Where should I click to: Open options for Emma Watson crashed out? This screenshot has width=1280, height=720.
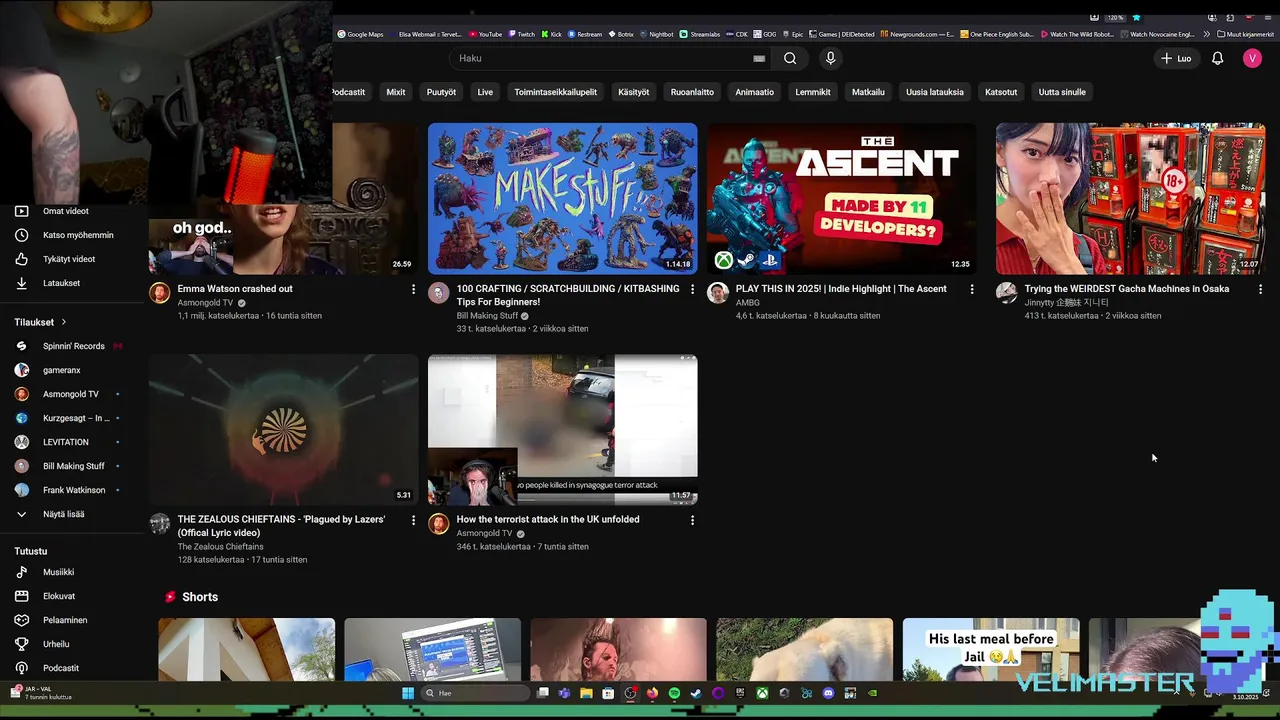pos(413,289)
